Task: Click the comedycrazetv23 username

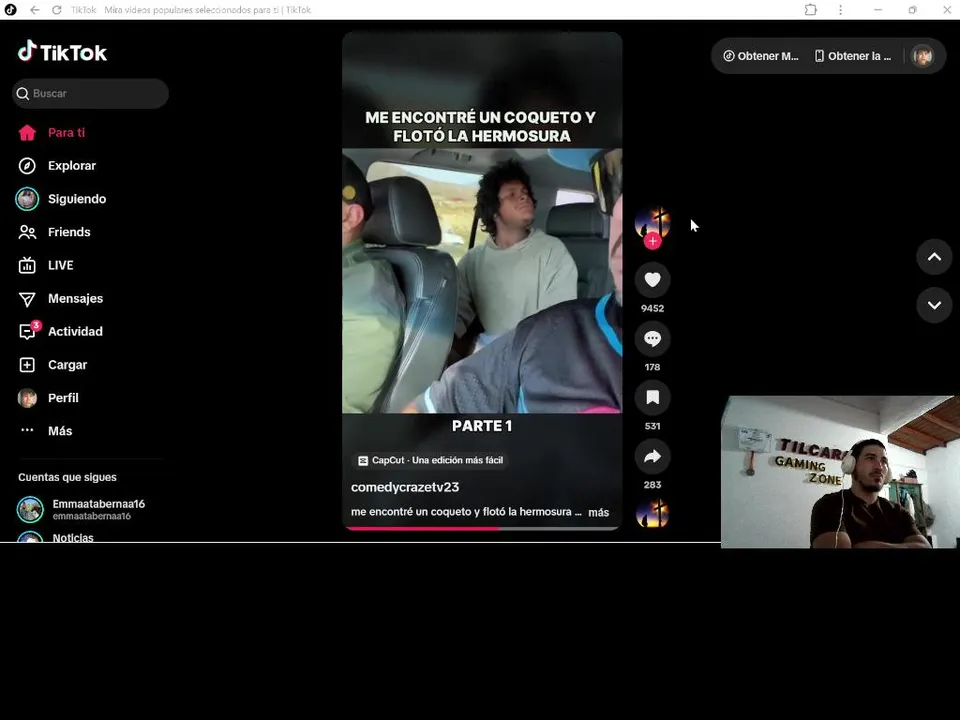Action: tap(405, 487)
